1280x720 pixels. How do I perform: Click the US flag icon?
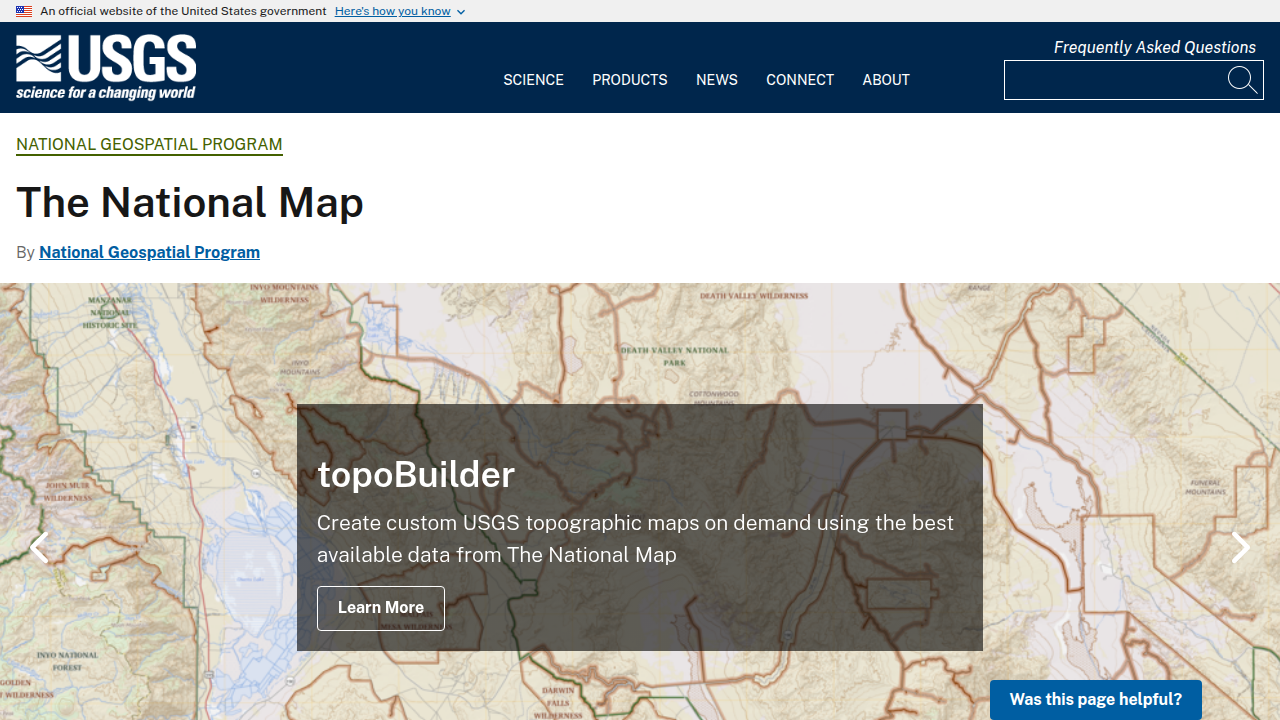point(24,11)
